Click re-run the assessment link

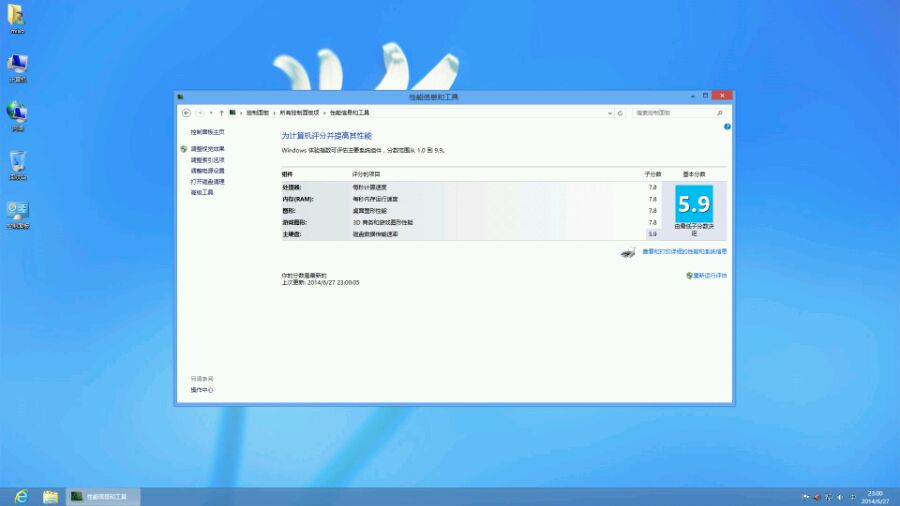710,275
